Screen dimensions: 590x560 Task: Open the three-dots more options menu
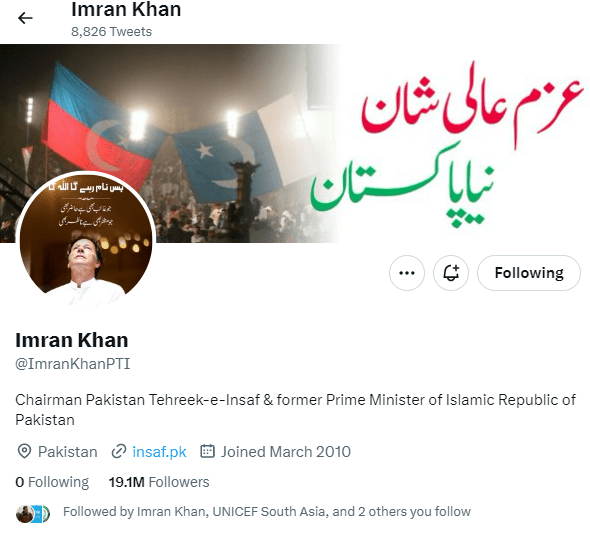point(407,273)
